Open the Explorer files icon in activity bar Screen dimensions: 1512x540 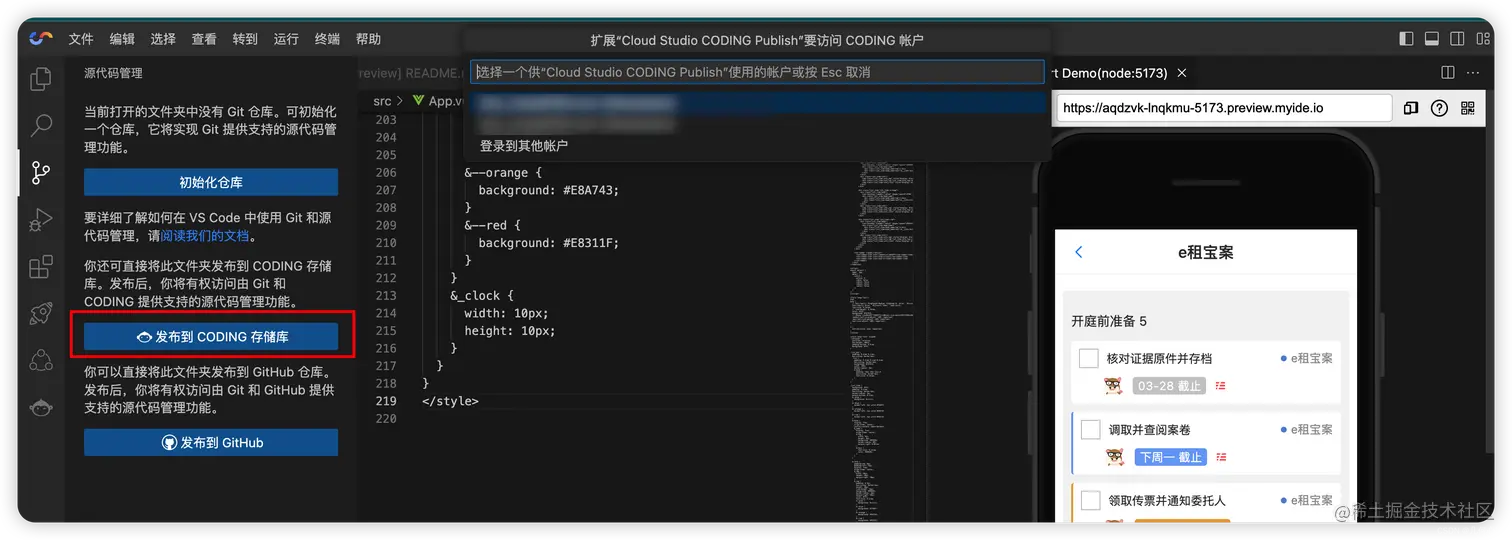pos(41,78)
